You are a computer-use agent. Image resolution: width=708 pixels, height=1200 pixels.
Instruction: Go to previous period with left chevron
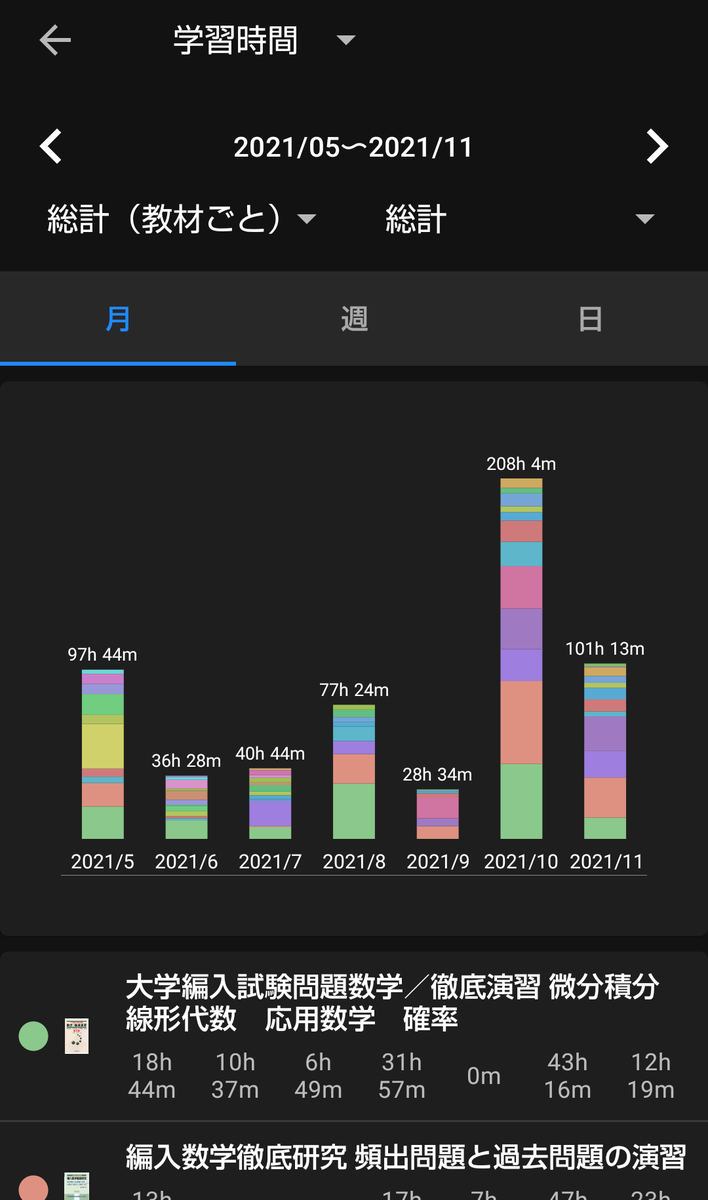(51, 146)
